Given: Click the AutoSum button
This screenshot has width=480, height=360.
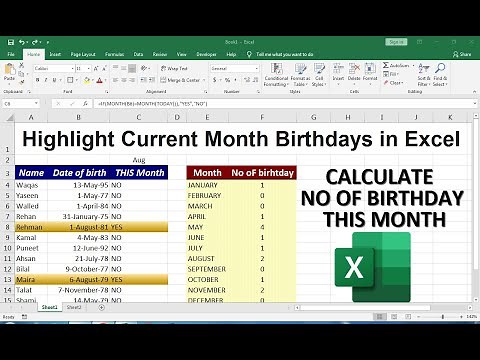Looking at the screenshot, I should pos(396,65).
